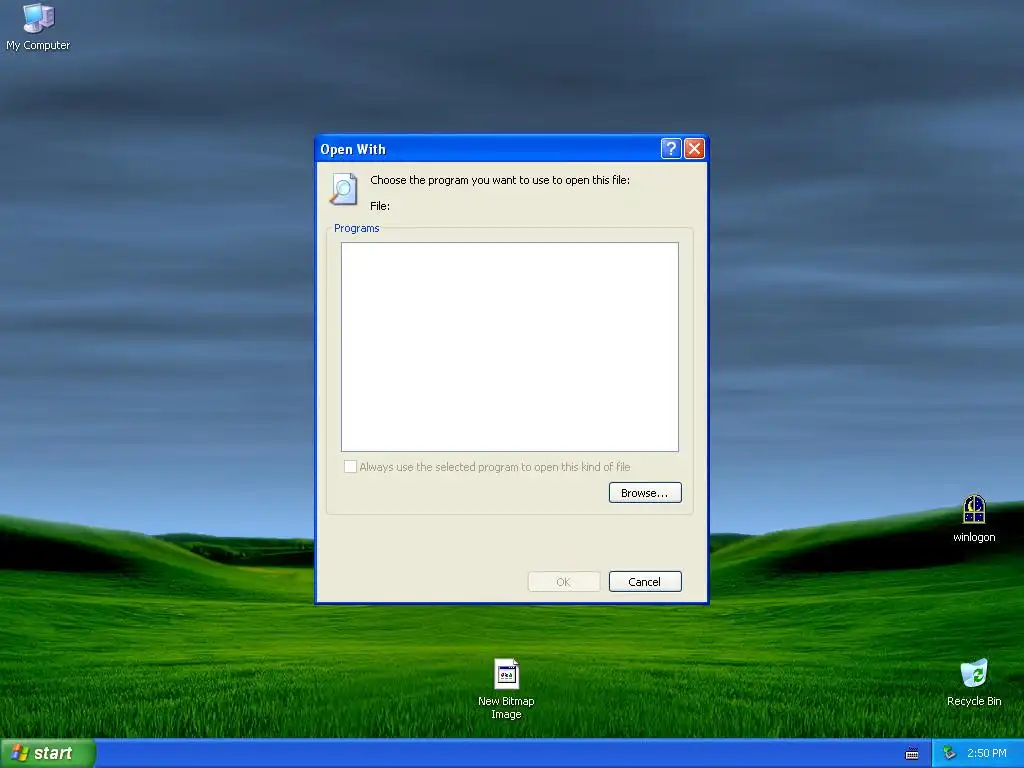Click the 'Choose the program' instruction text
This screenshot has height=768, width=1024.
[500, 180]
